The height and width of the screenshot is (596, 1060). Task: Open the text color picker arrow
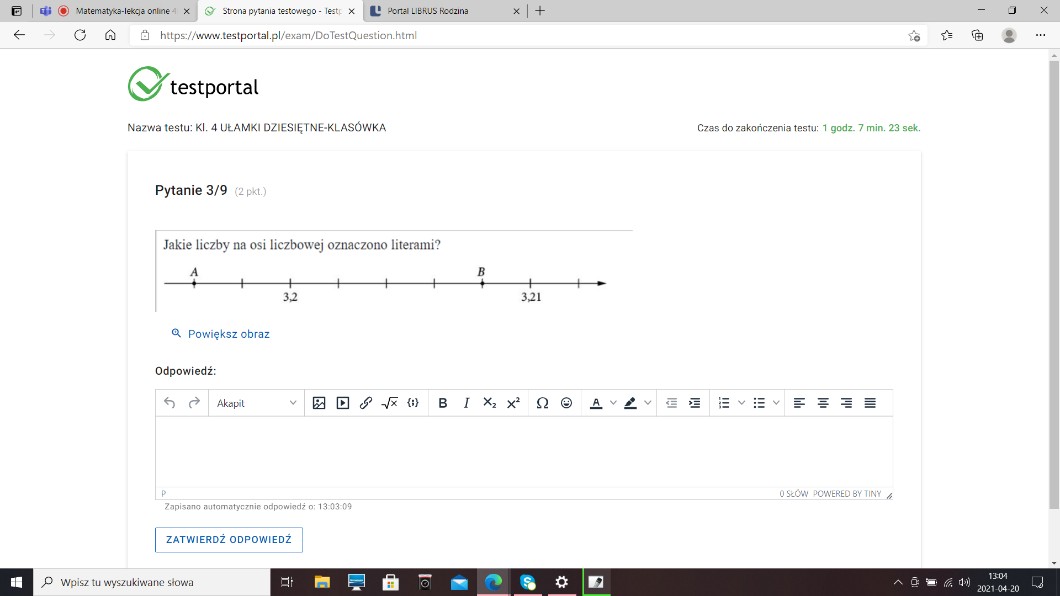click(x=613, y=403)
